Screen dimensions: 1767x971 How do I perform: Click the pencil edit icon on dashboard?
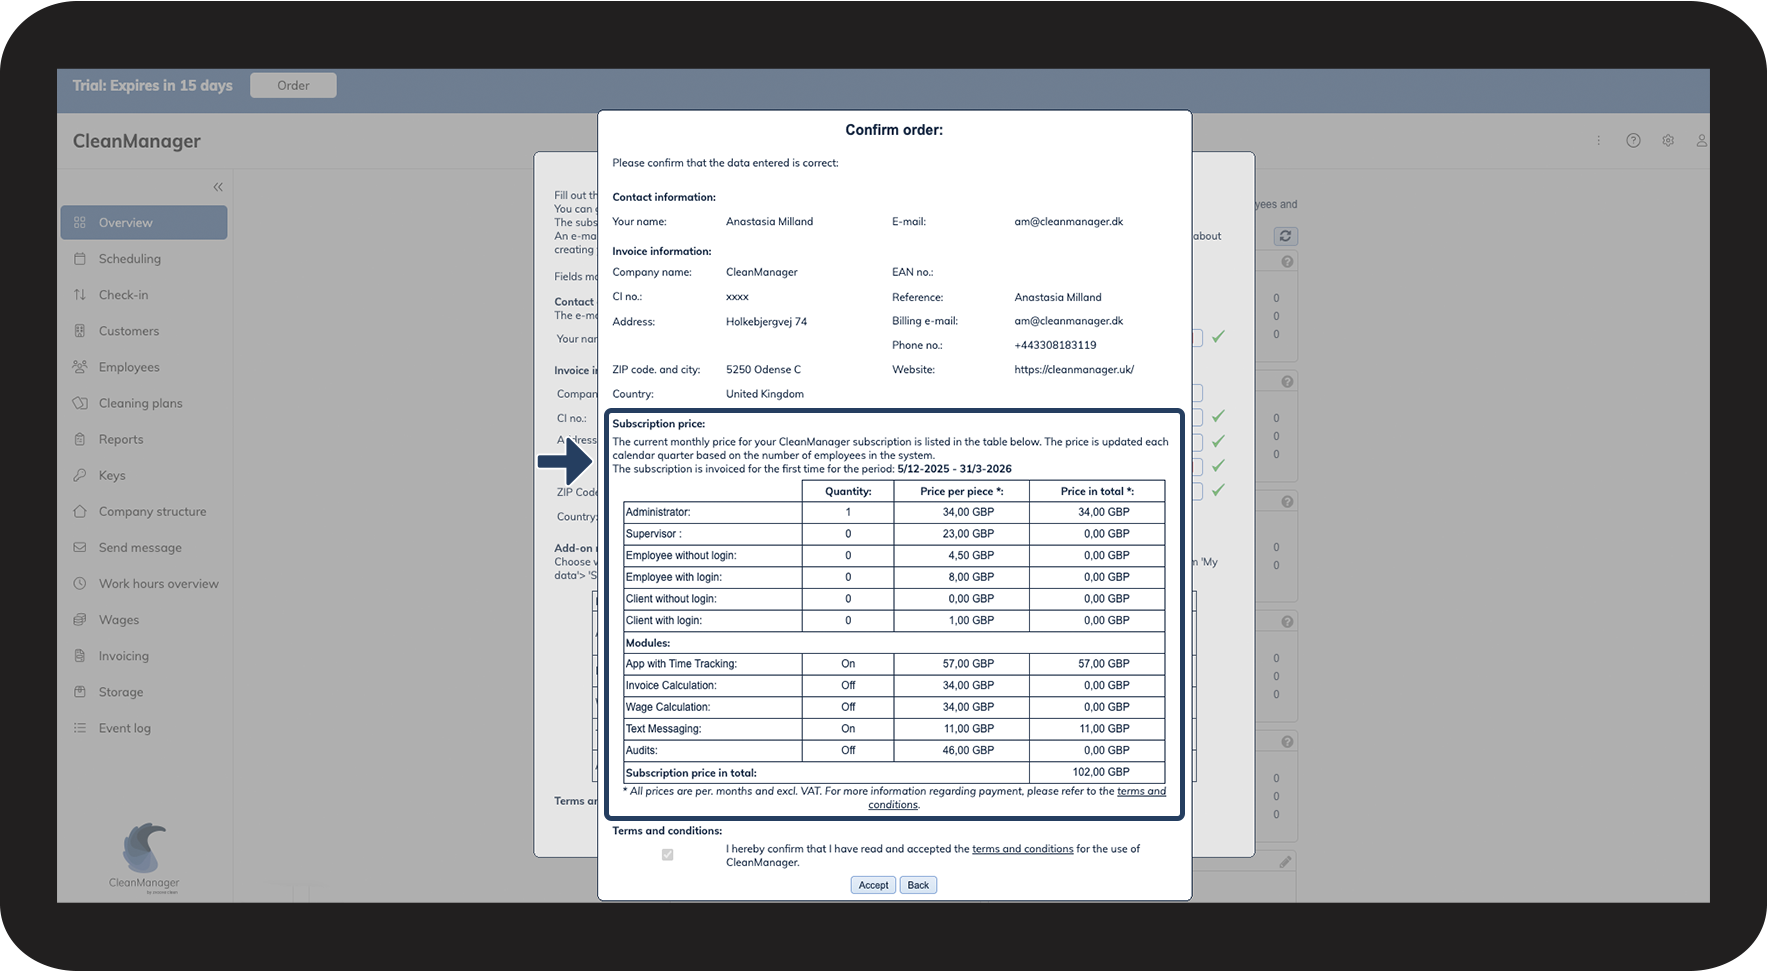point(1285,862)
